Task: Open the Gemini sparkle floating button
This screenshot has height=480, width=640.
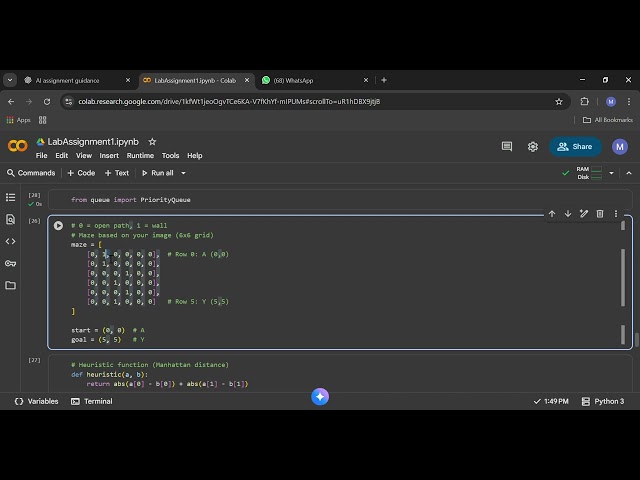Action: pyautogui.click(x=320, y=396)
